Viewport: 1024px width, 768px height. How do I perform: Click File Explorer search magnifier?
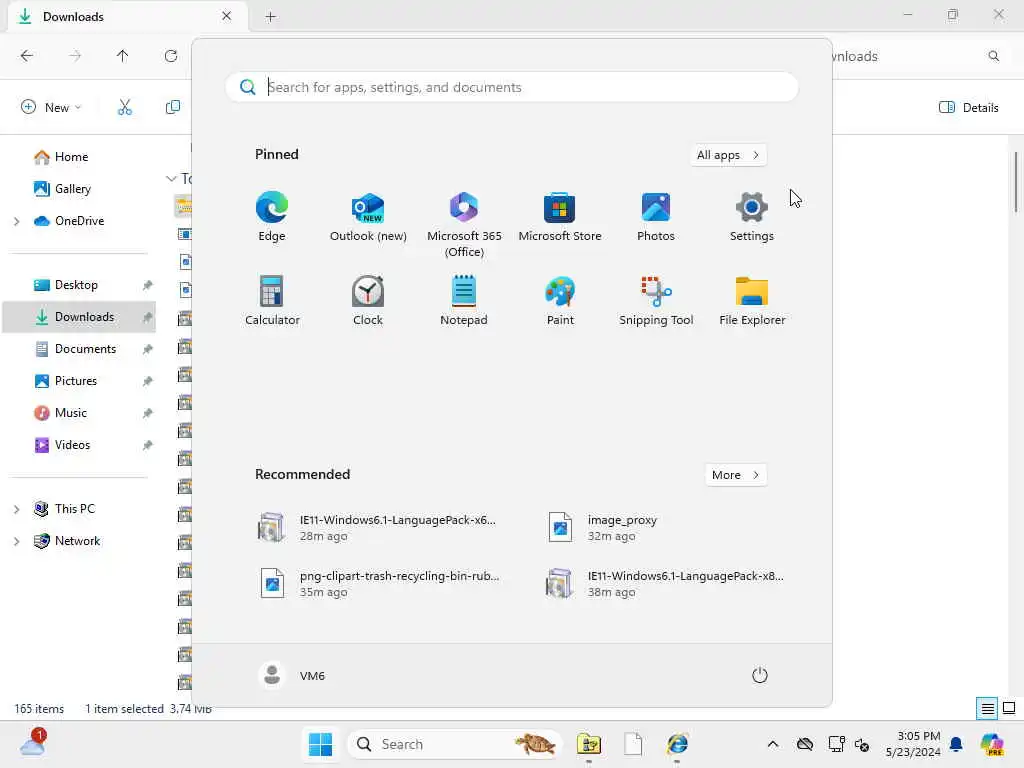point(993,56)
